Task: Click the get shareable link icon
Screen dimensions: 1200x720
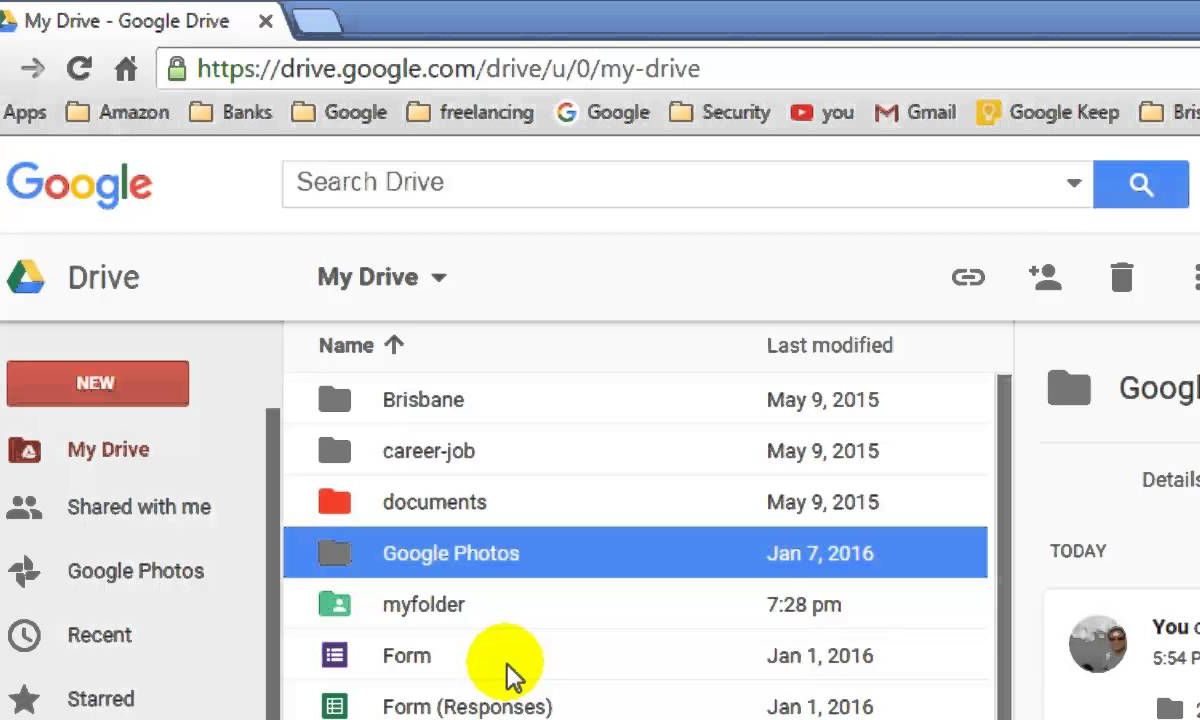Action: click(968, 277)
